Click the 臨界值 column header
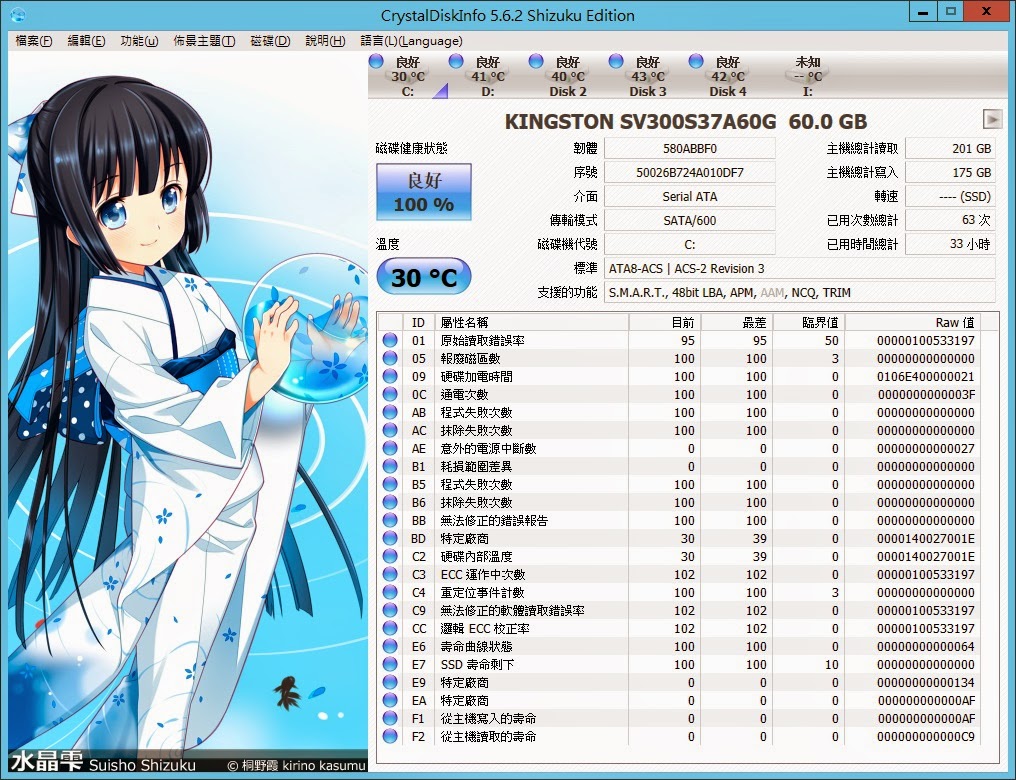The image size is (1016, 780). pyautogui.click(x=809, y=322)
